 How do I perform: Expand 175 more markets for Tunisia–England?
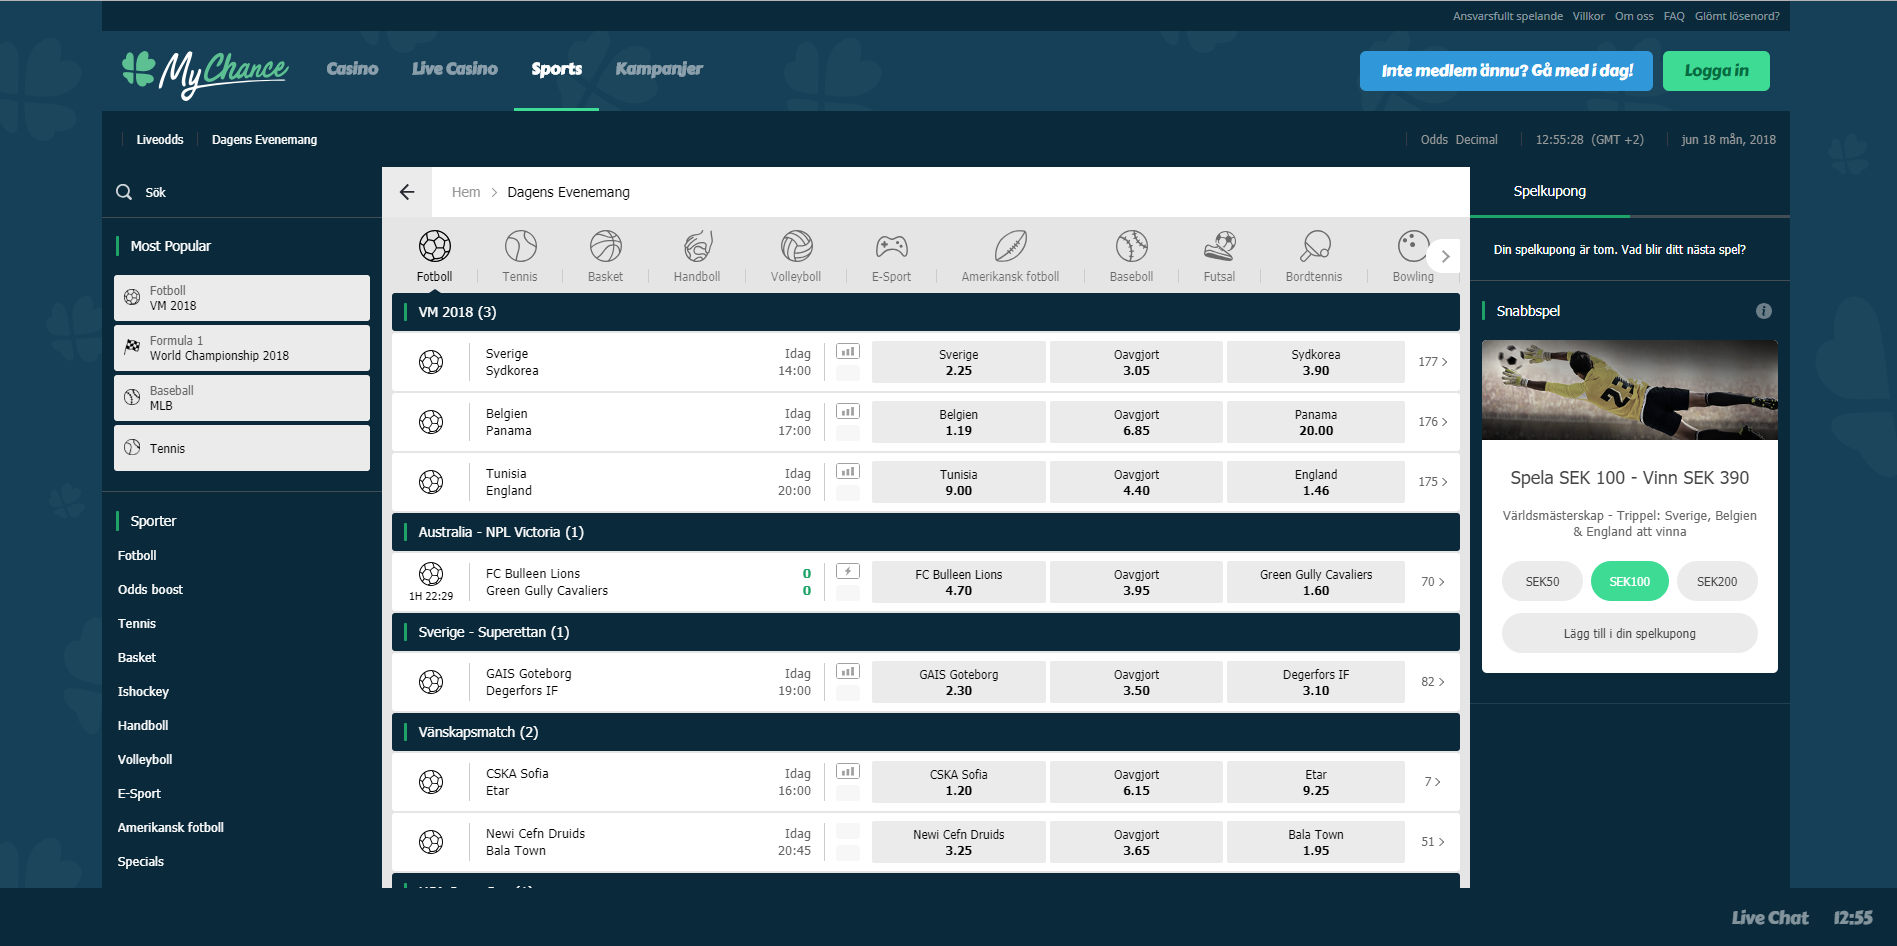1433,482
